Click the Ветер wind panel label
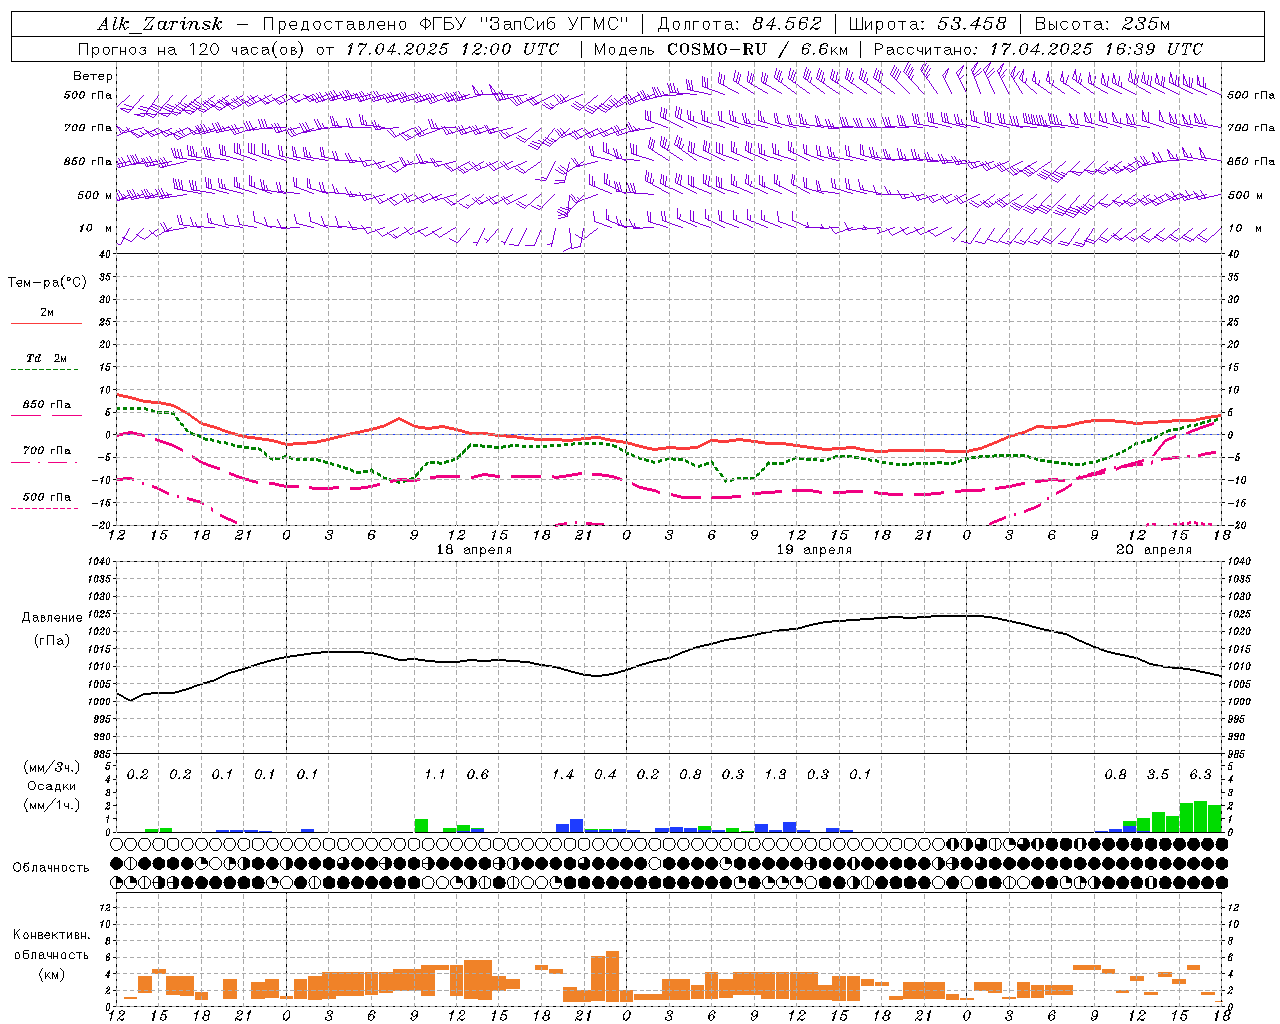Viewport: 1280px width, 1024px height. 93,76
